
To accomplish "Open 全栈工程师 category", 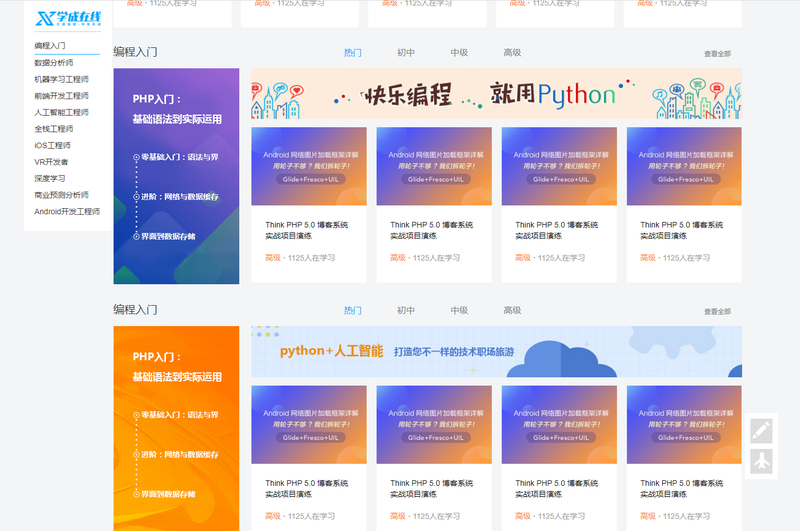I will point(54,129).
